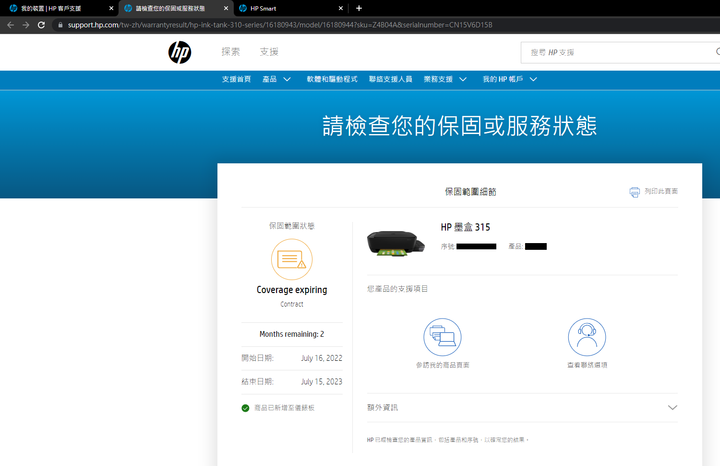Open 聯絡支援人員 page

[x=390, y=79]
